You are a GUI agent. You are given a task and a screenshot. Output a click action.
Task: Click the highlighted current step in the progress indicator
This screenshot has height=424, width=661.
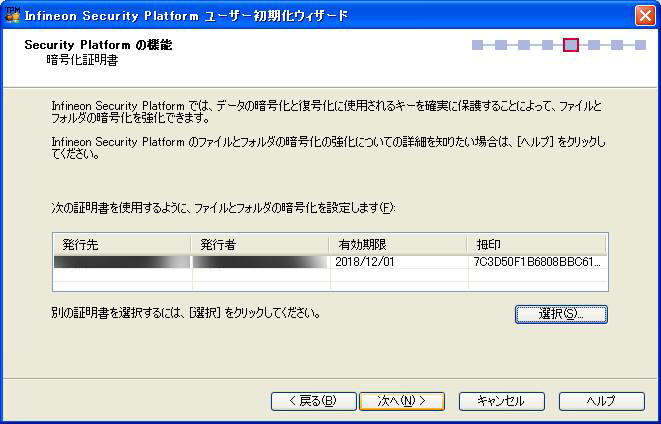point(570,45)
